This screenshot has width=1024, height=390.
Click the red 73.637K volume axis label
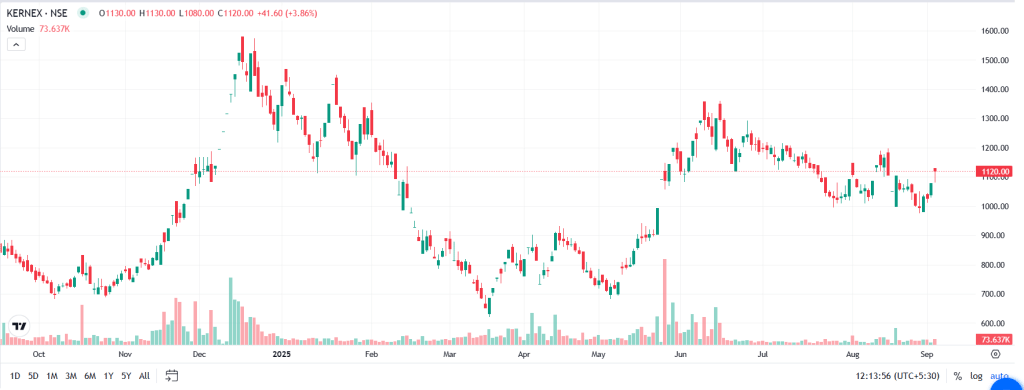(993, 340)
